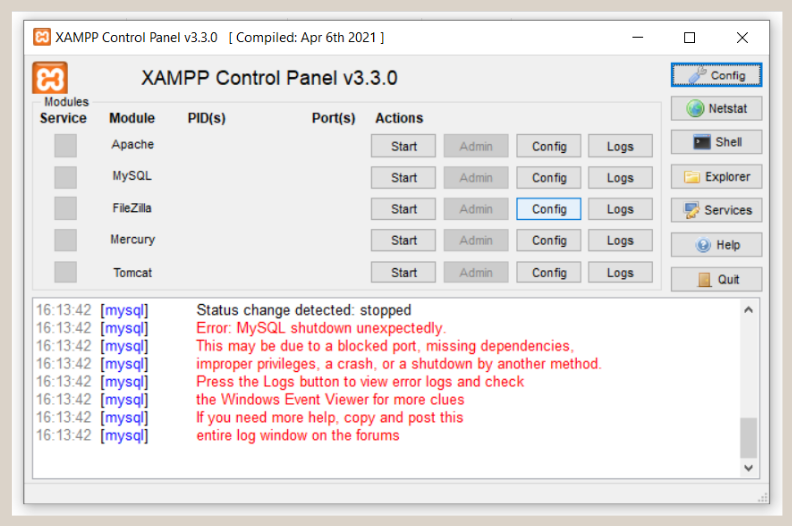Click the PID(s) column header
792x526 pixels.
(x=207, y=118)
